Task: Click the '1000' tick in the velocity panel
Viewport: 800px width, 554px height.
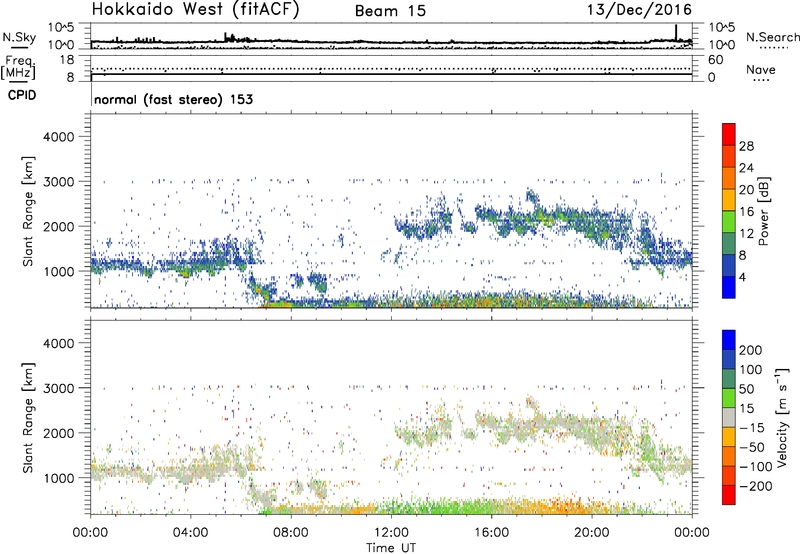Action: click(59, 477)
